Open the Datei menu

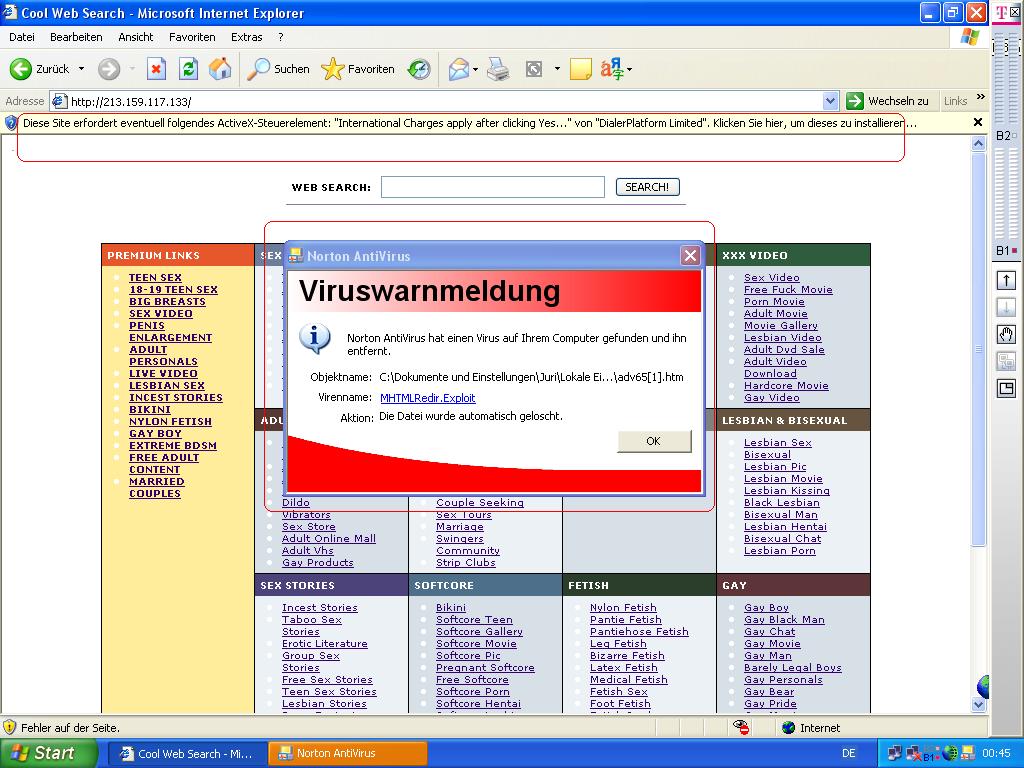pos(22,37)
